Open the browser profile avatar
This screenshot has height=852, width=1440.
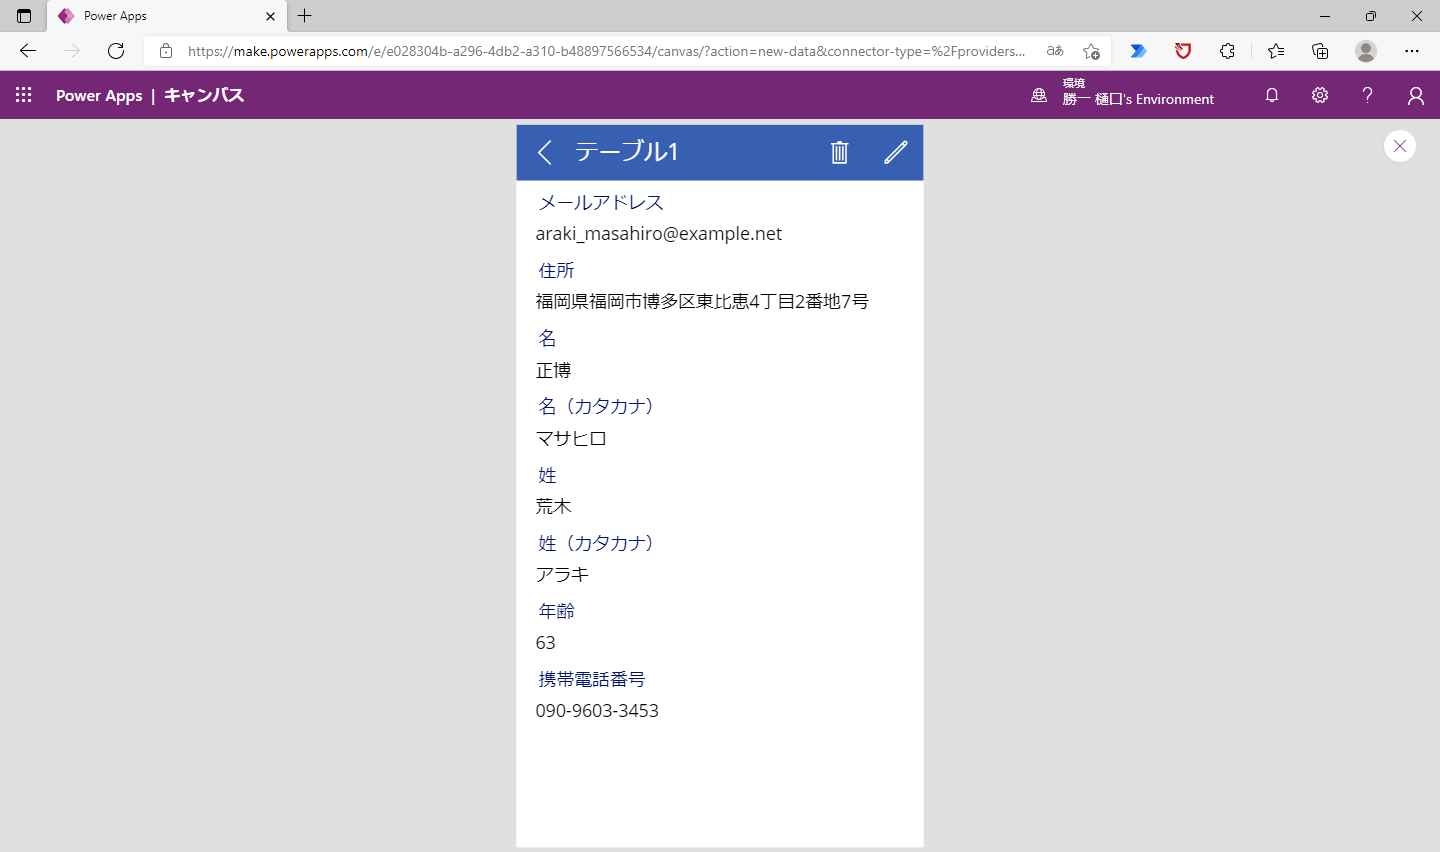1366,51
